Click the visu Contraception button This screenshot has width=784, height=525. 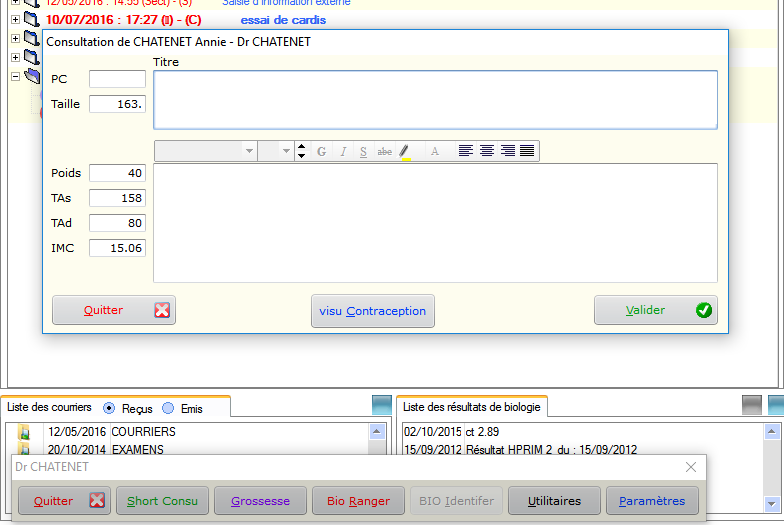(x=373, y=311)
